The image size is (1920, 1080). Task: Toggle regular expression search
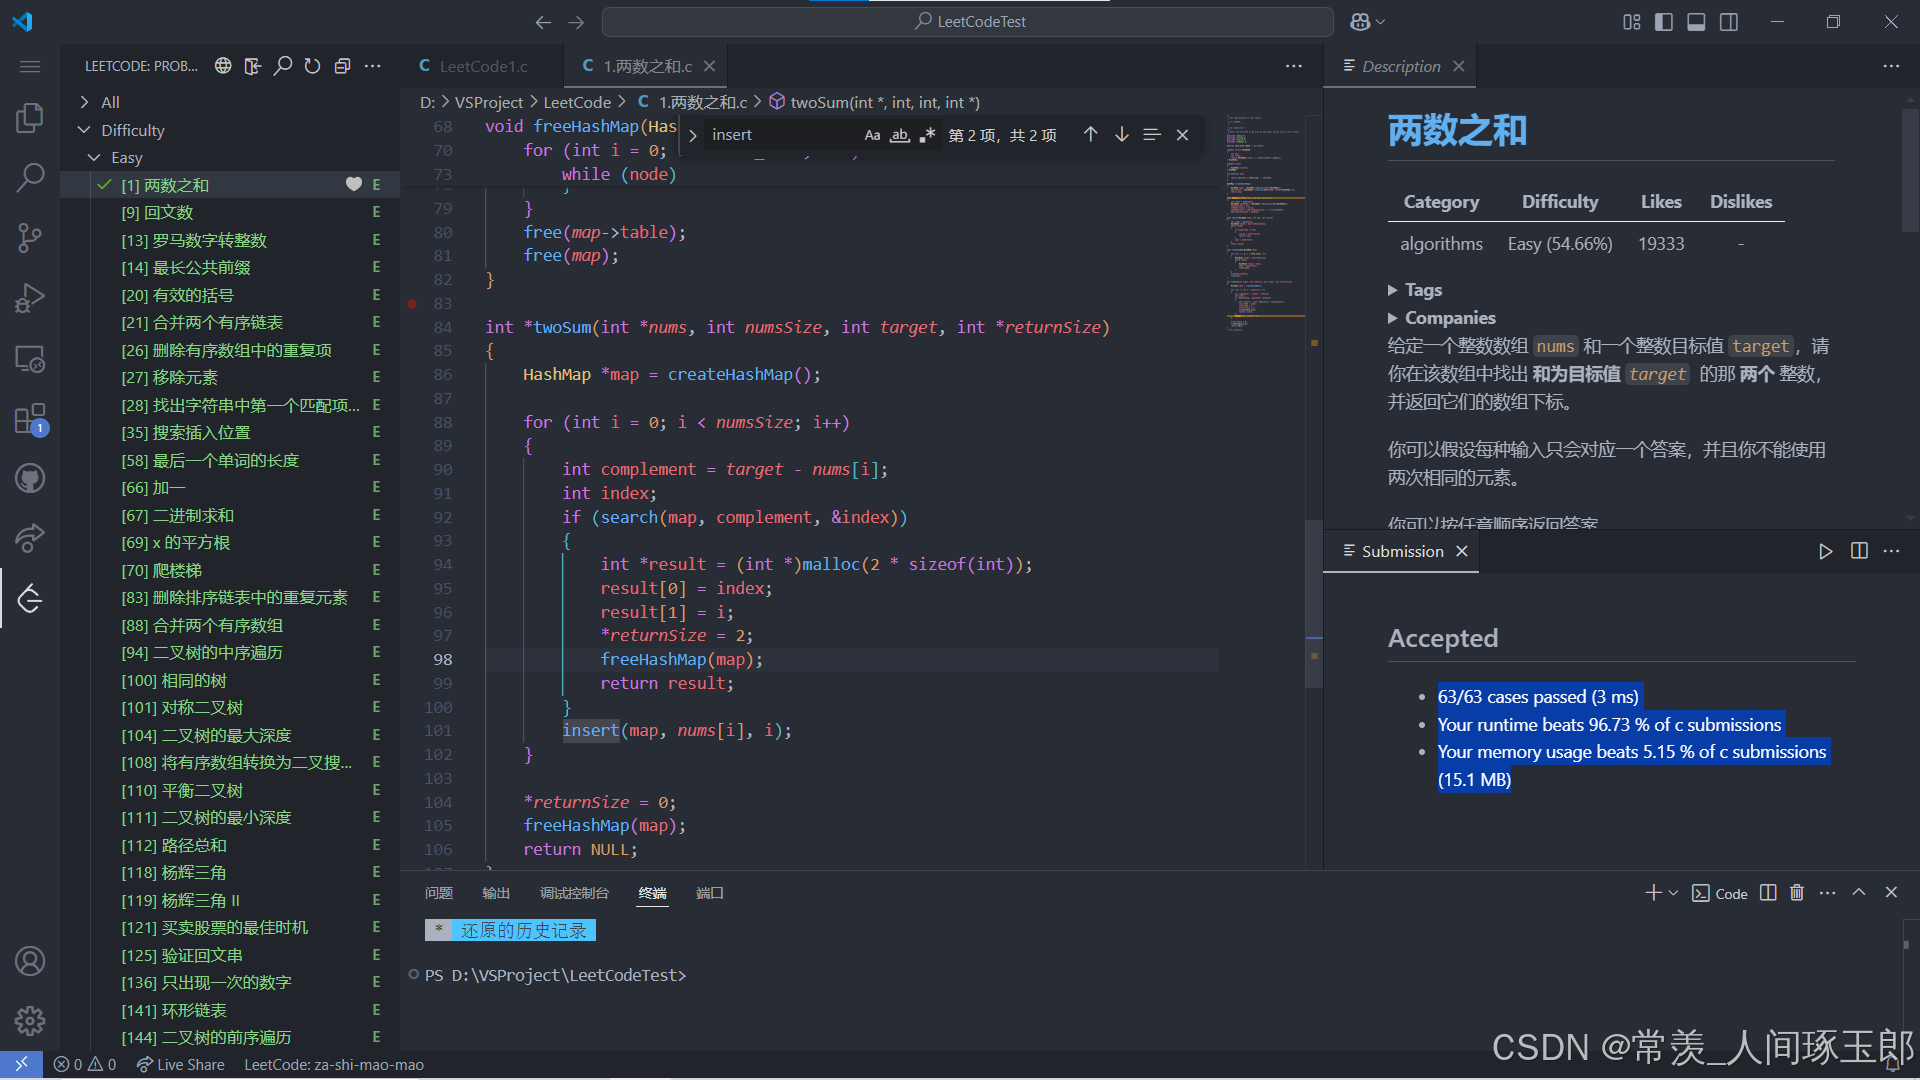click(927, 134)
